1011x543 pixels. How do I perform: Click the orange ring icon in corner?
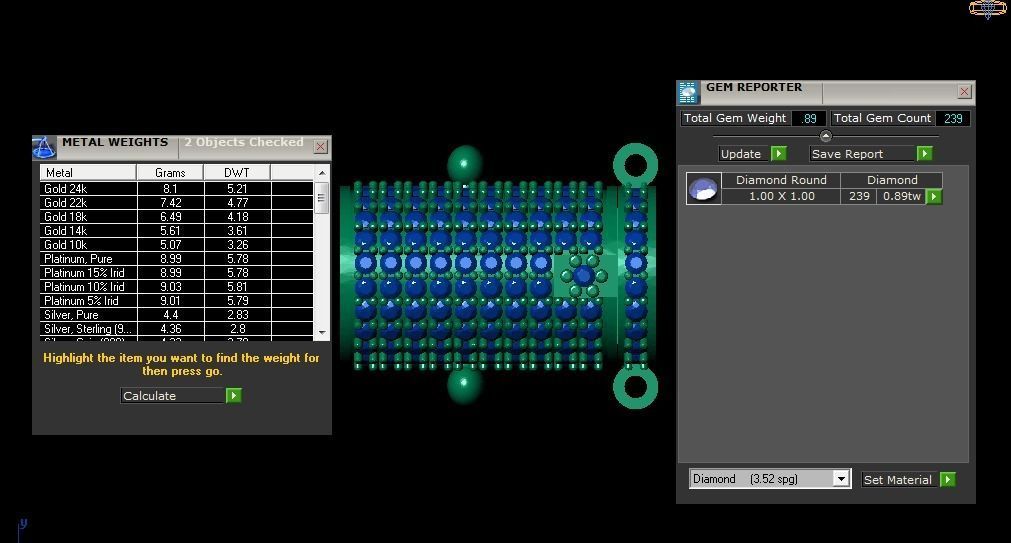pyautogui.click(x=988, y=8)
